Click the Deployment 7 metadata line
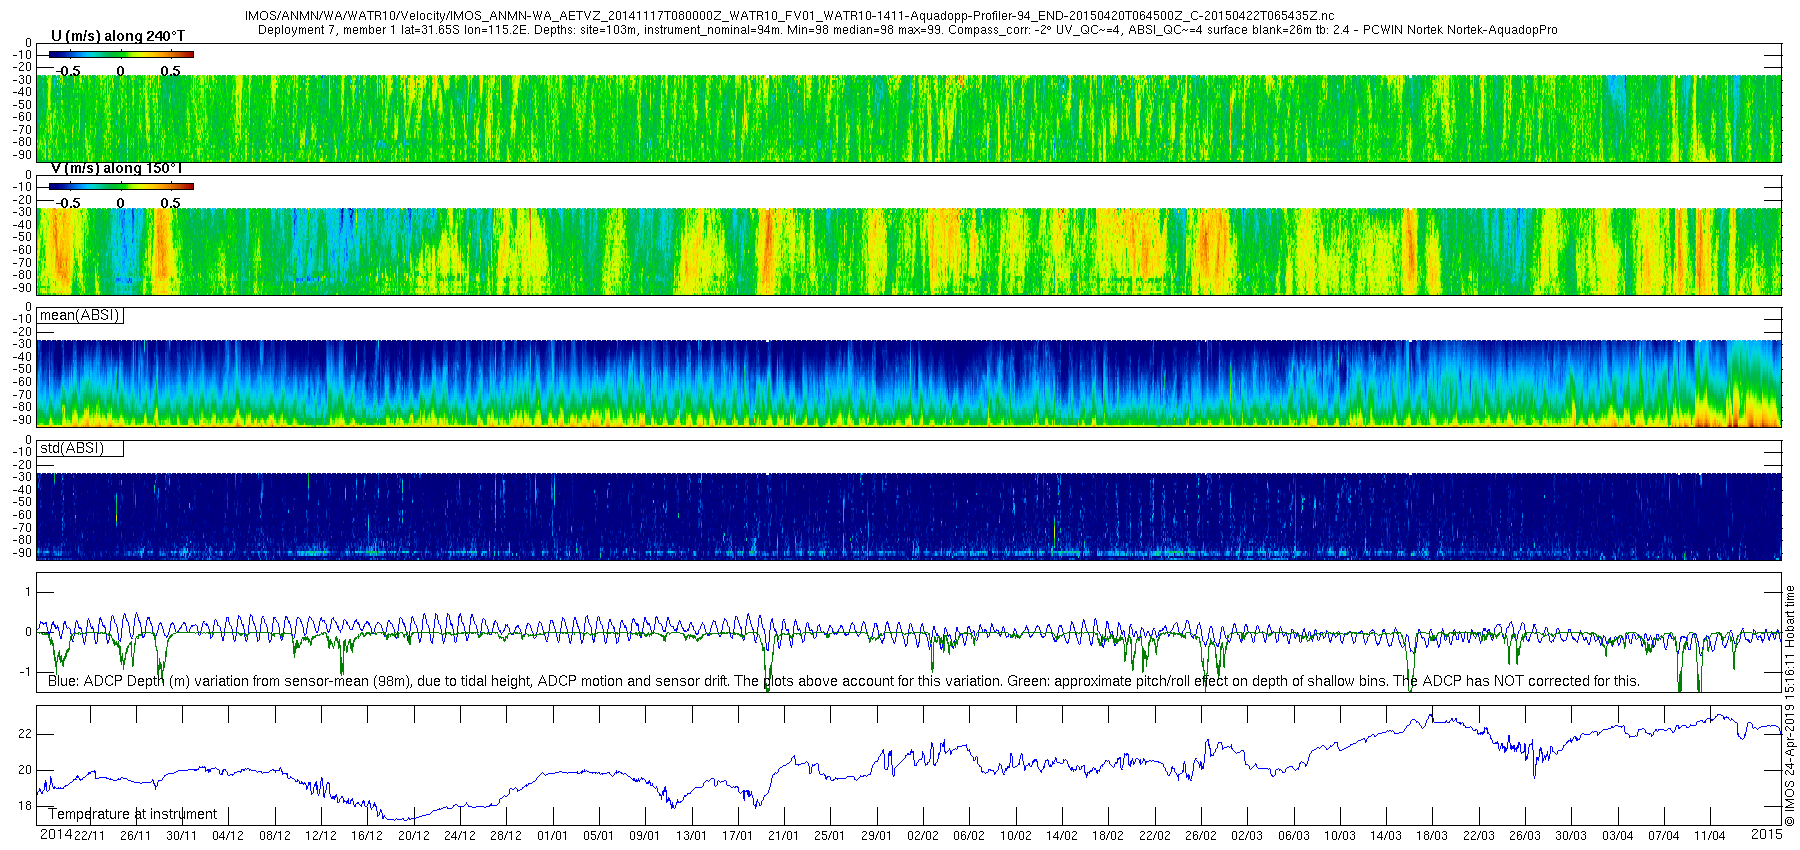 coord(907,30)
